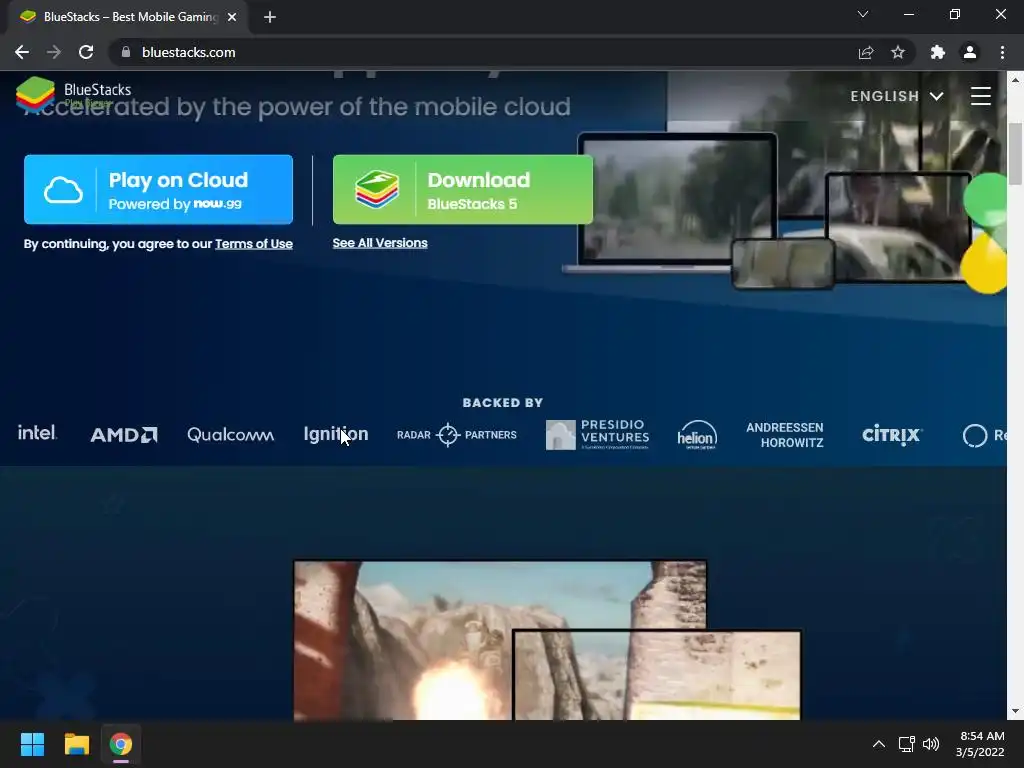This screenshot has width=1024, height=768.
Task: Open the Chrome extensions puzzle icon
Action: (x=938, y=52)
